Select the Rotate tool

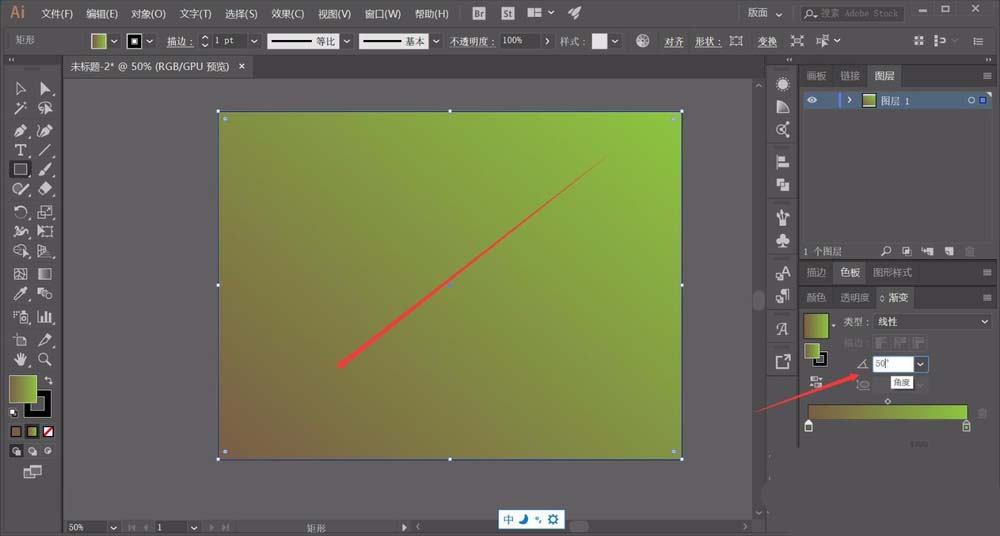click(x=20, y=212)
